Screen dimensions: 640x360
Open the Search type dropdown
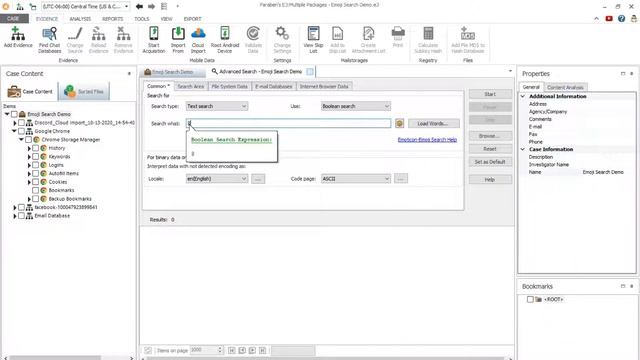pyautogui.click(x=217, y=106)
